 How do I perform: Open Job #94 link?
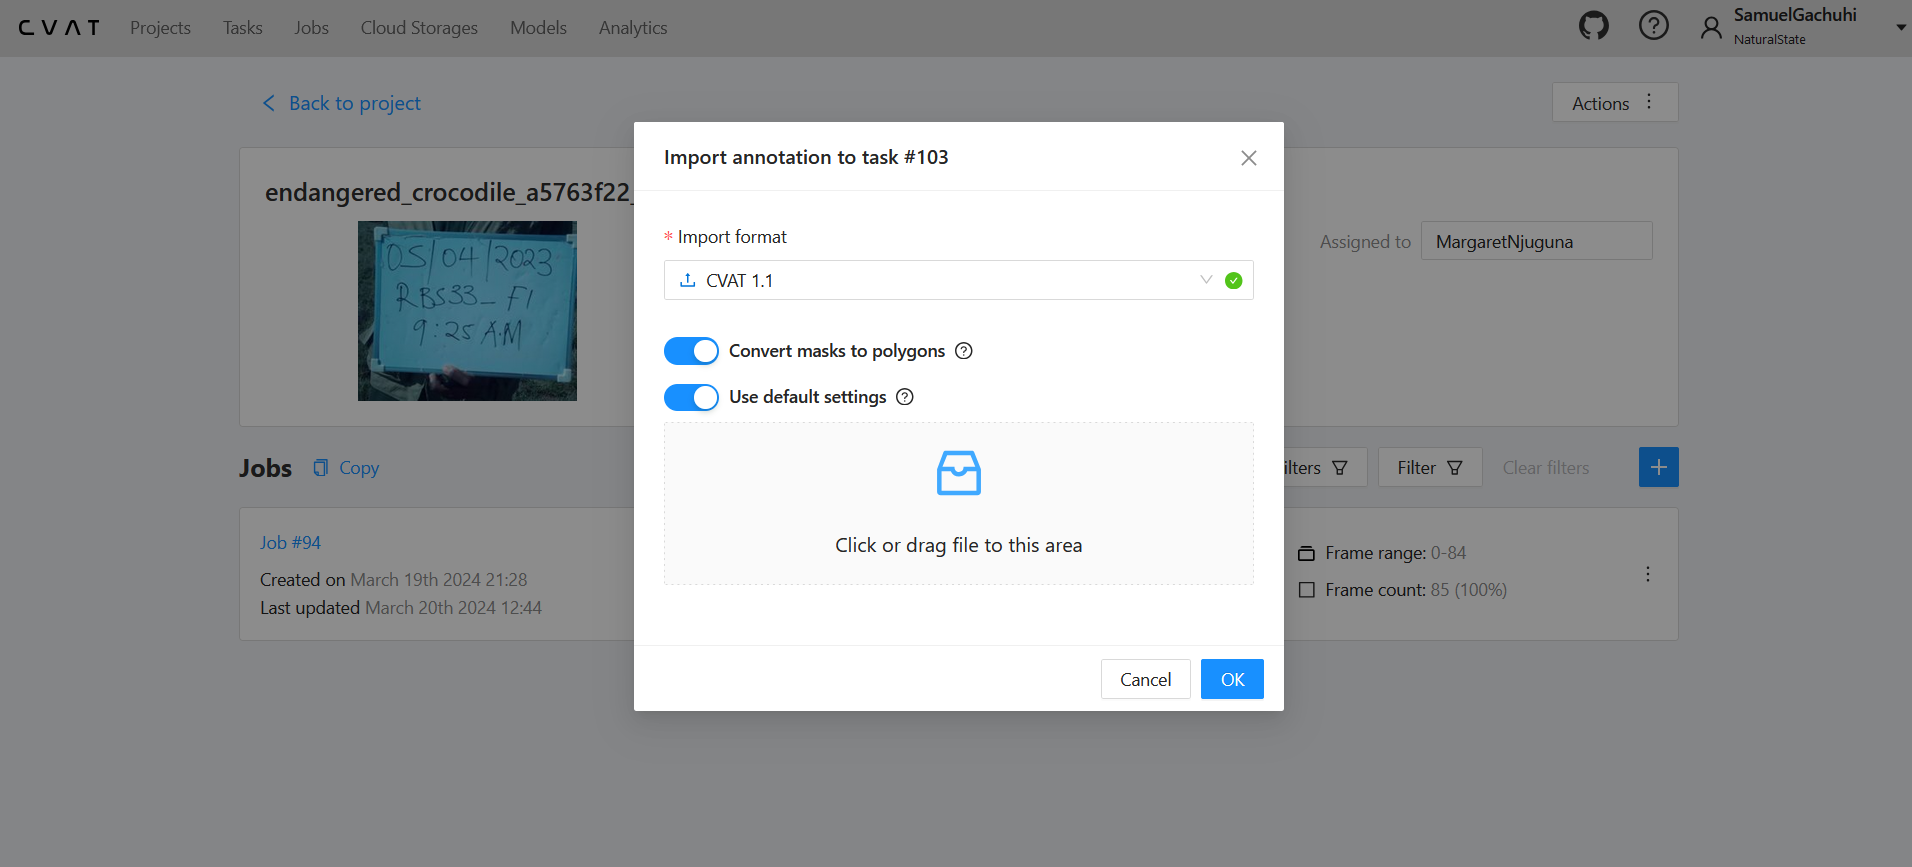[290, 542]
